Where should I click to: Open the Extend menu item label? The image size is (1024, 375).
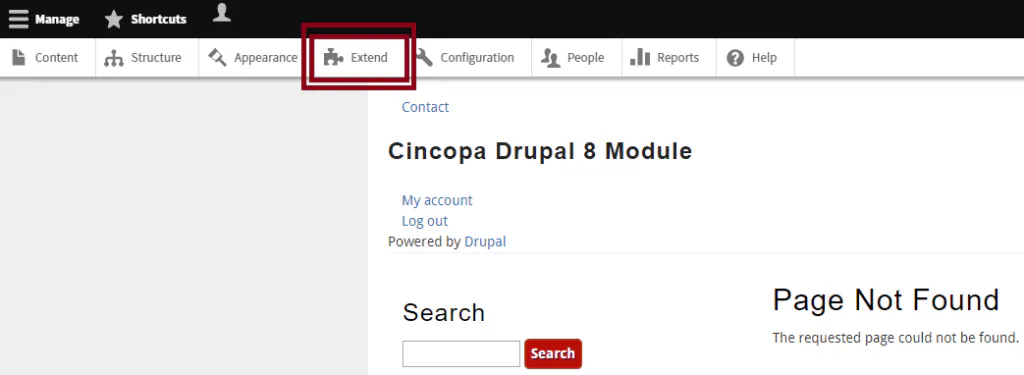[369, 57]
